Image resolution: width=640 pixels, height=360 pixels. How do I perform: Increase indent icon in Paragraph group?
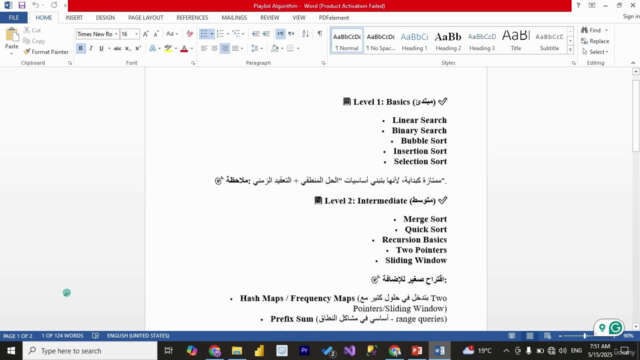tap(266, 34)
